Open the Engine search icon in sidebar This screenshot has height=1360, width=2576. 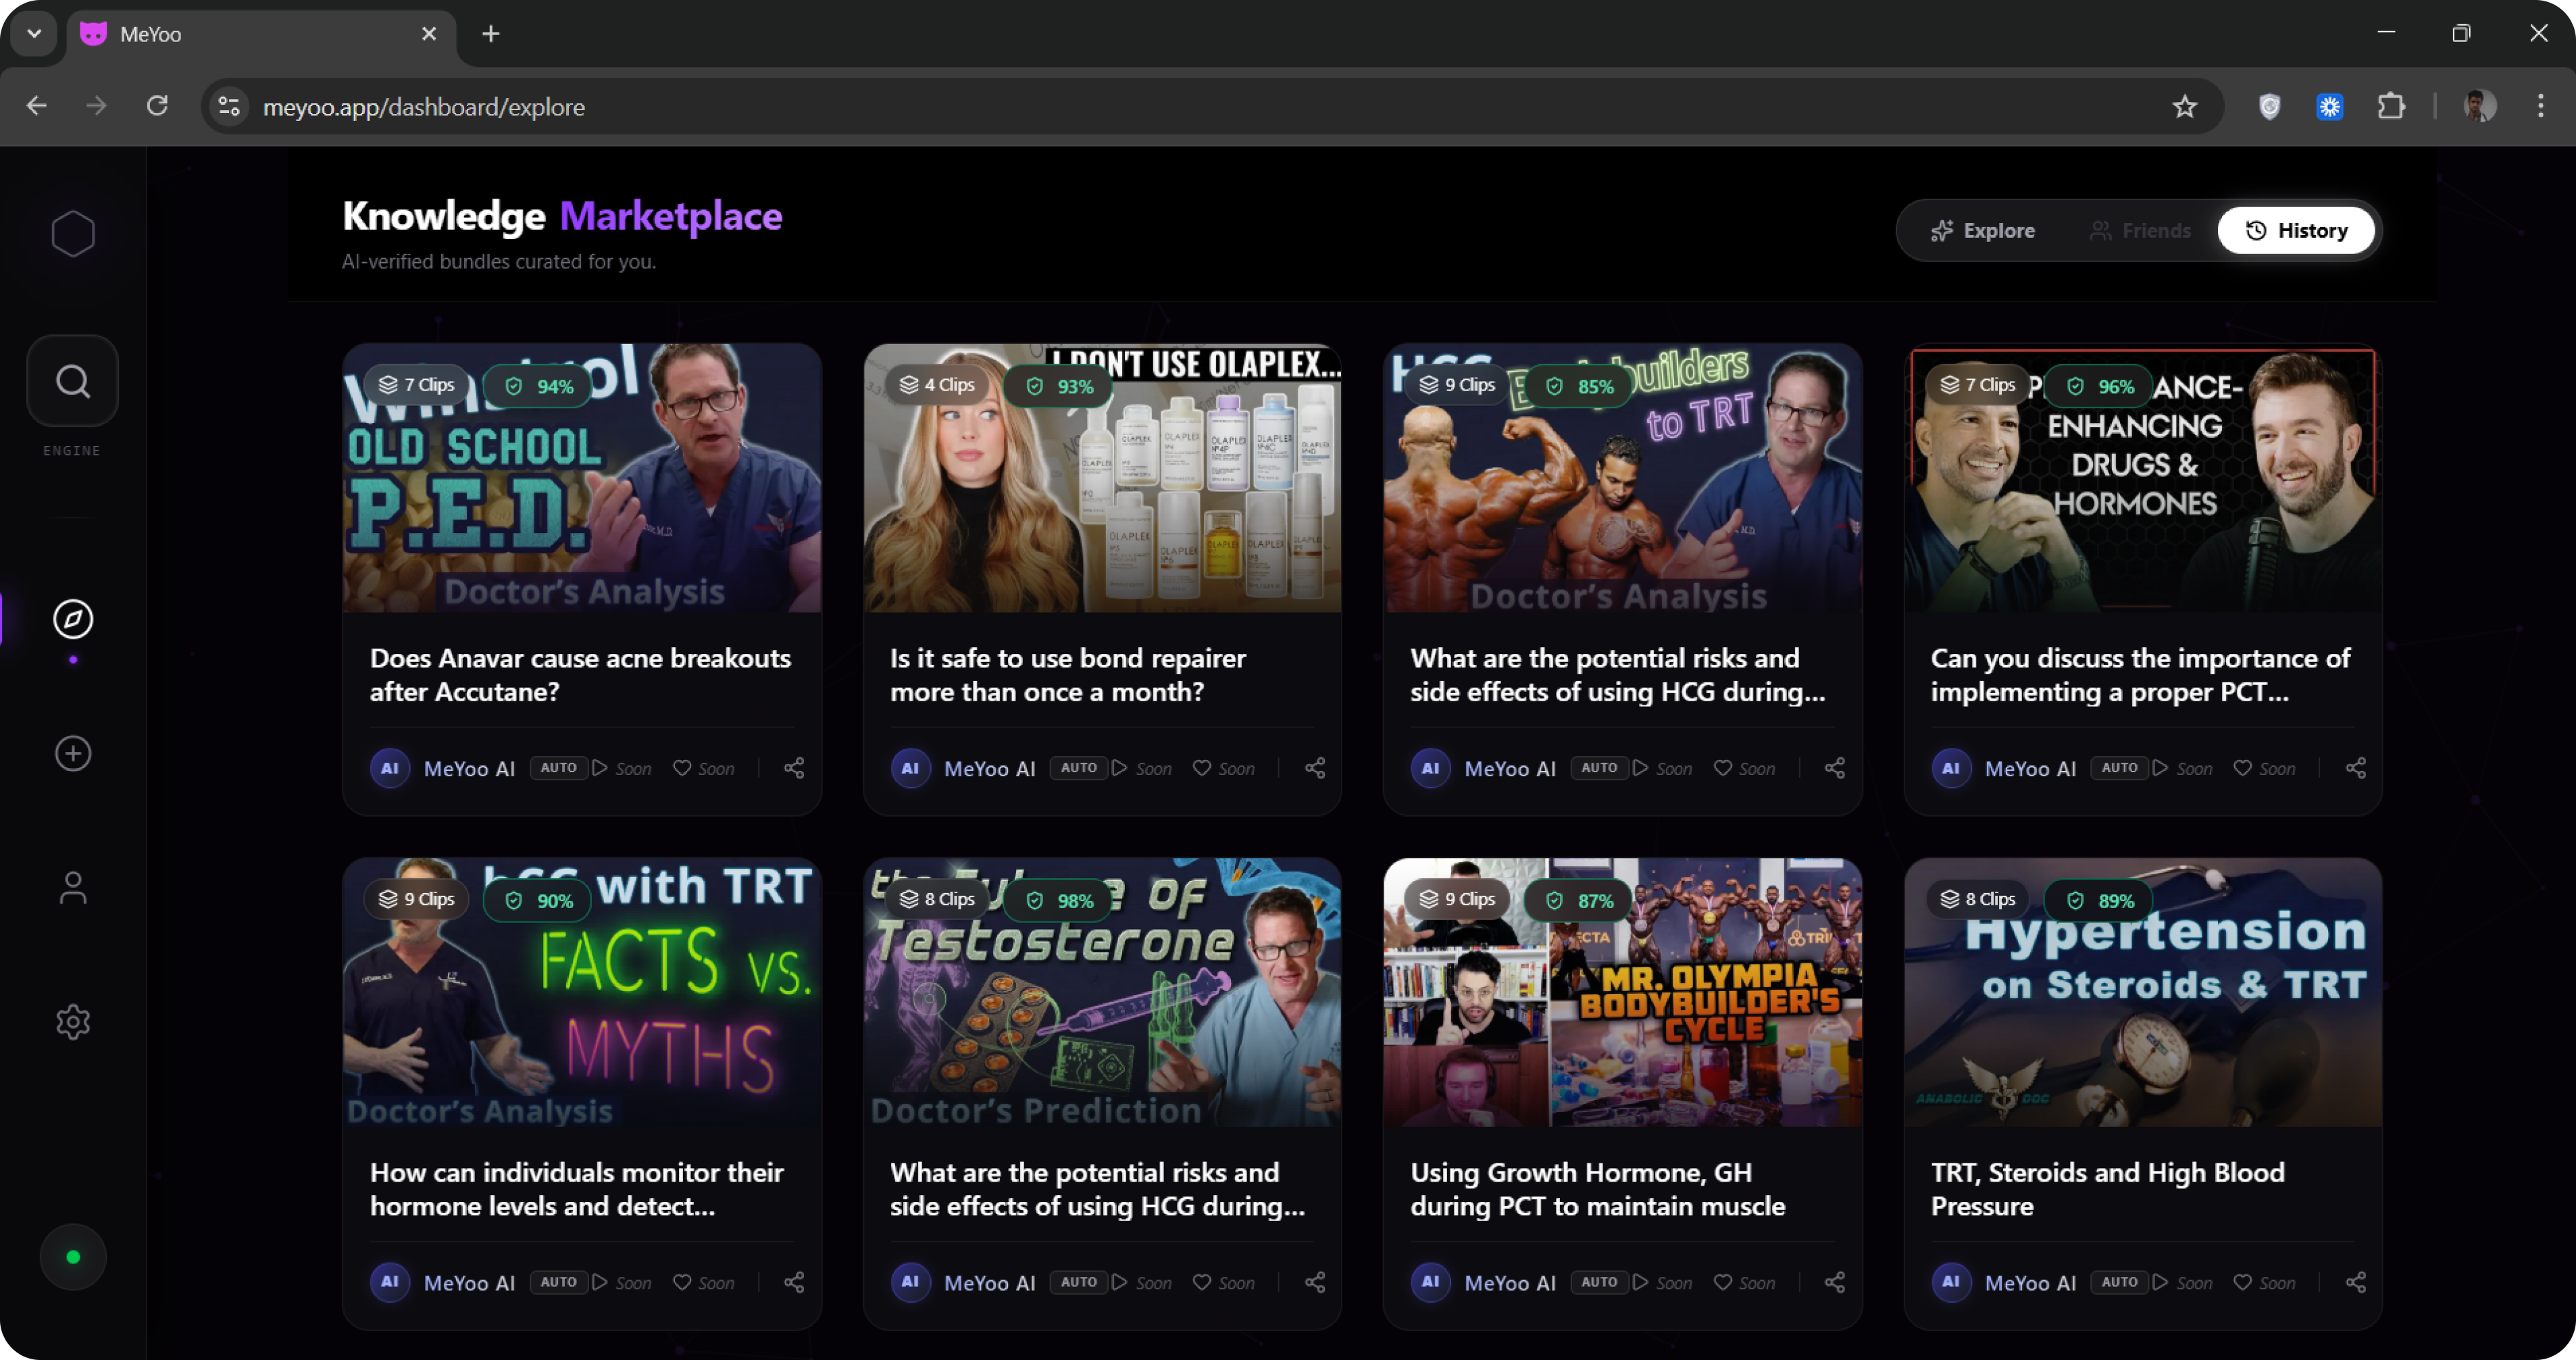72,381
